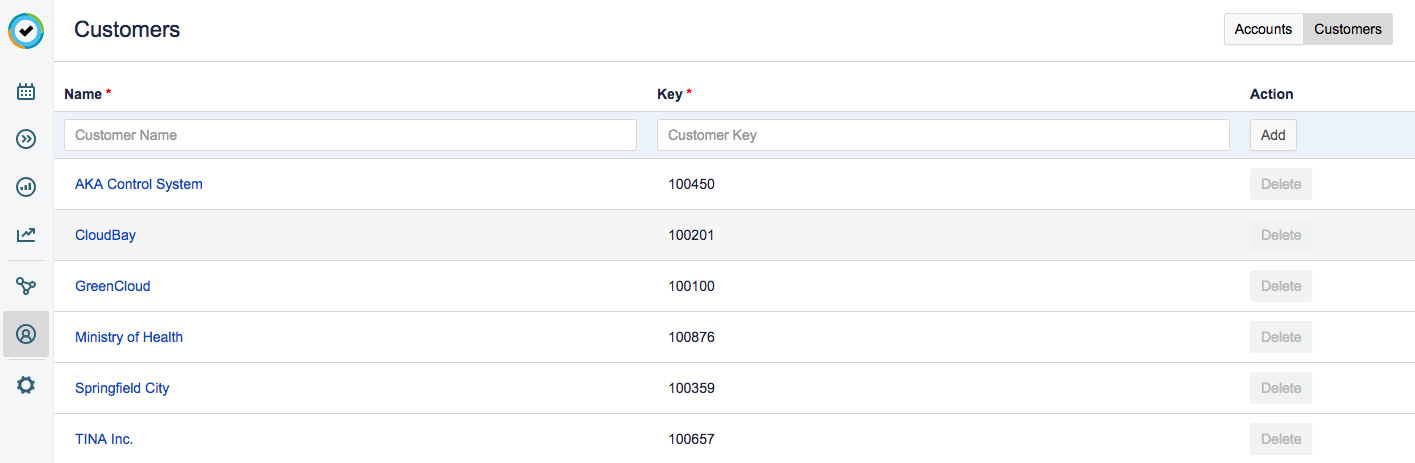Open settings gear icon in sidebar
This screenshot has width=1415, height=463.
[x=26, y=385]
